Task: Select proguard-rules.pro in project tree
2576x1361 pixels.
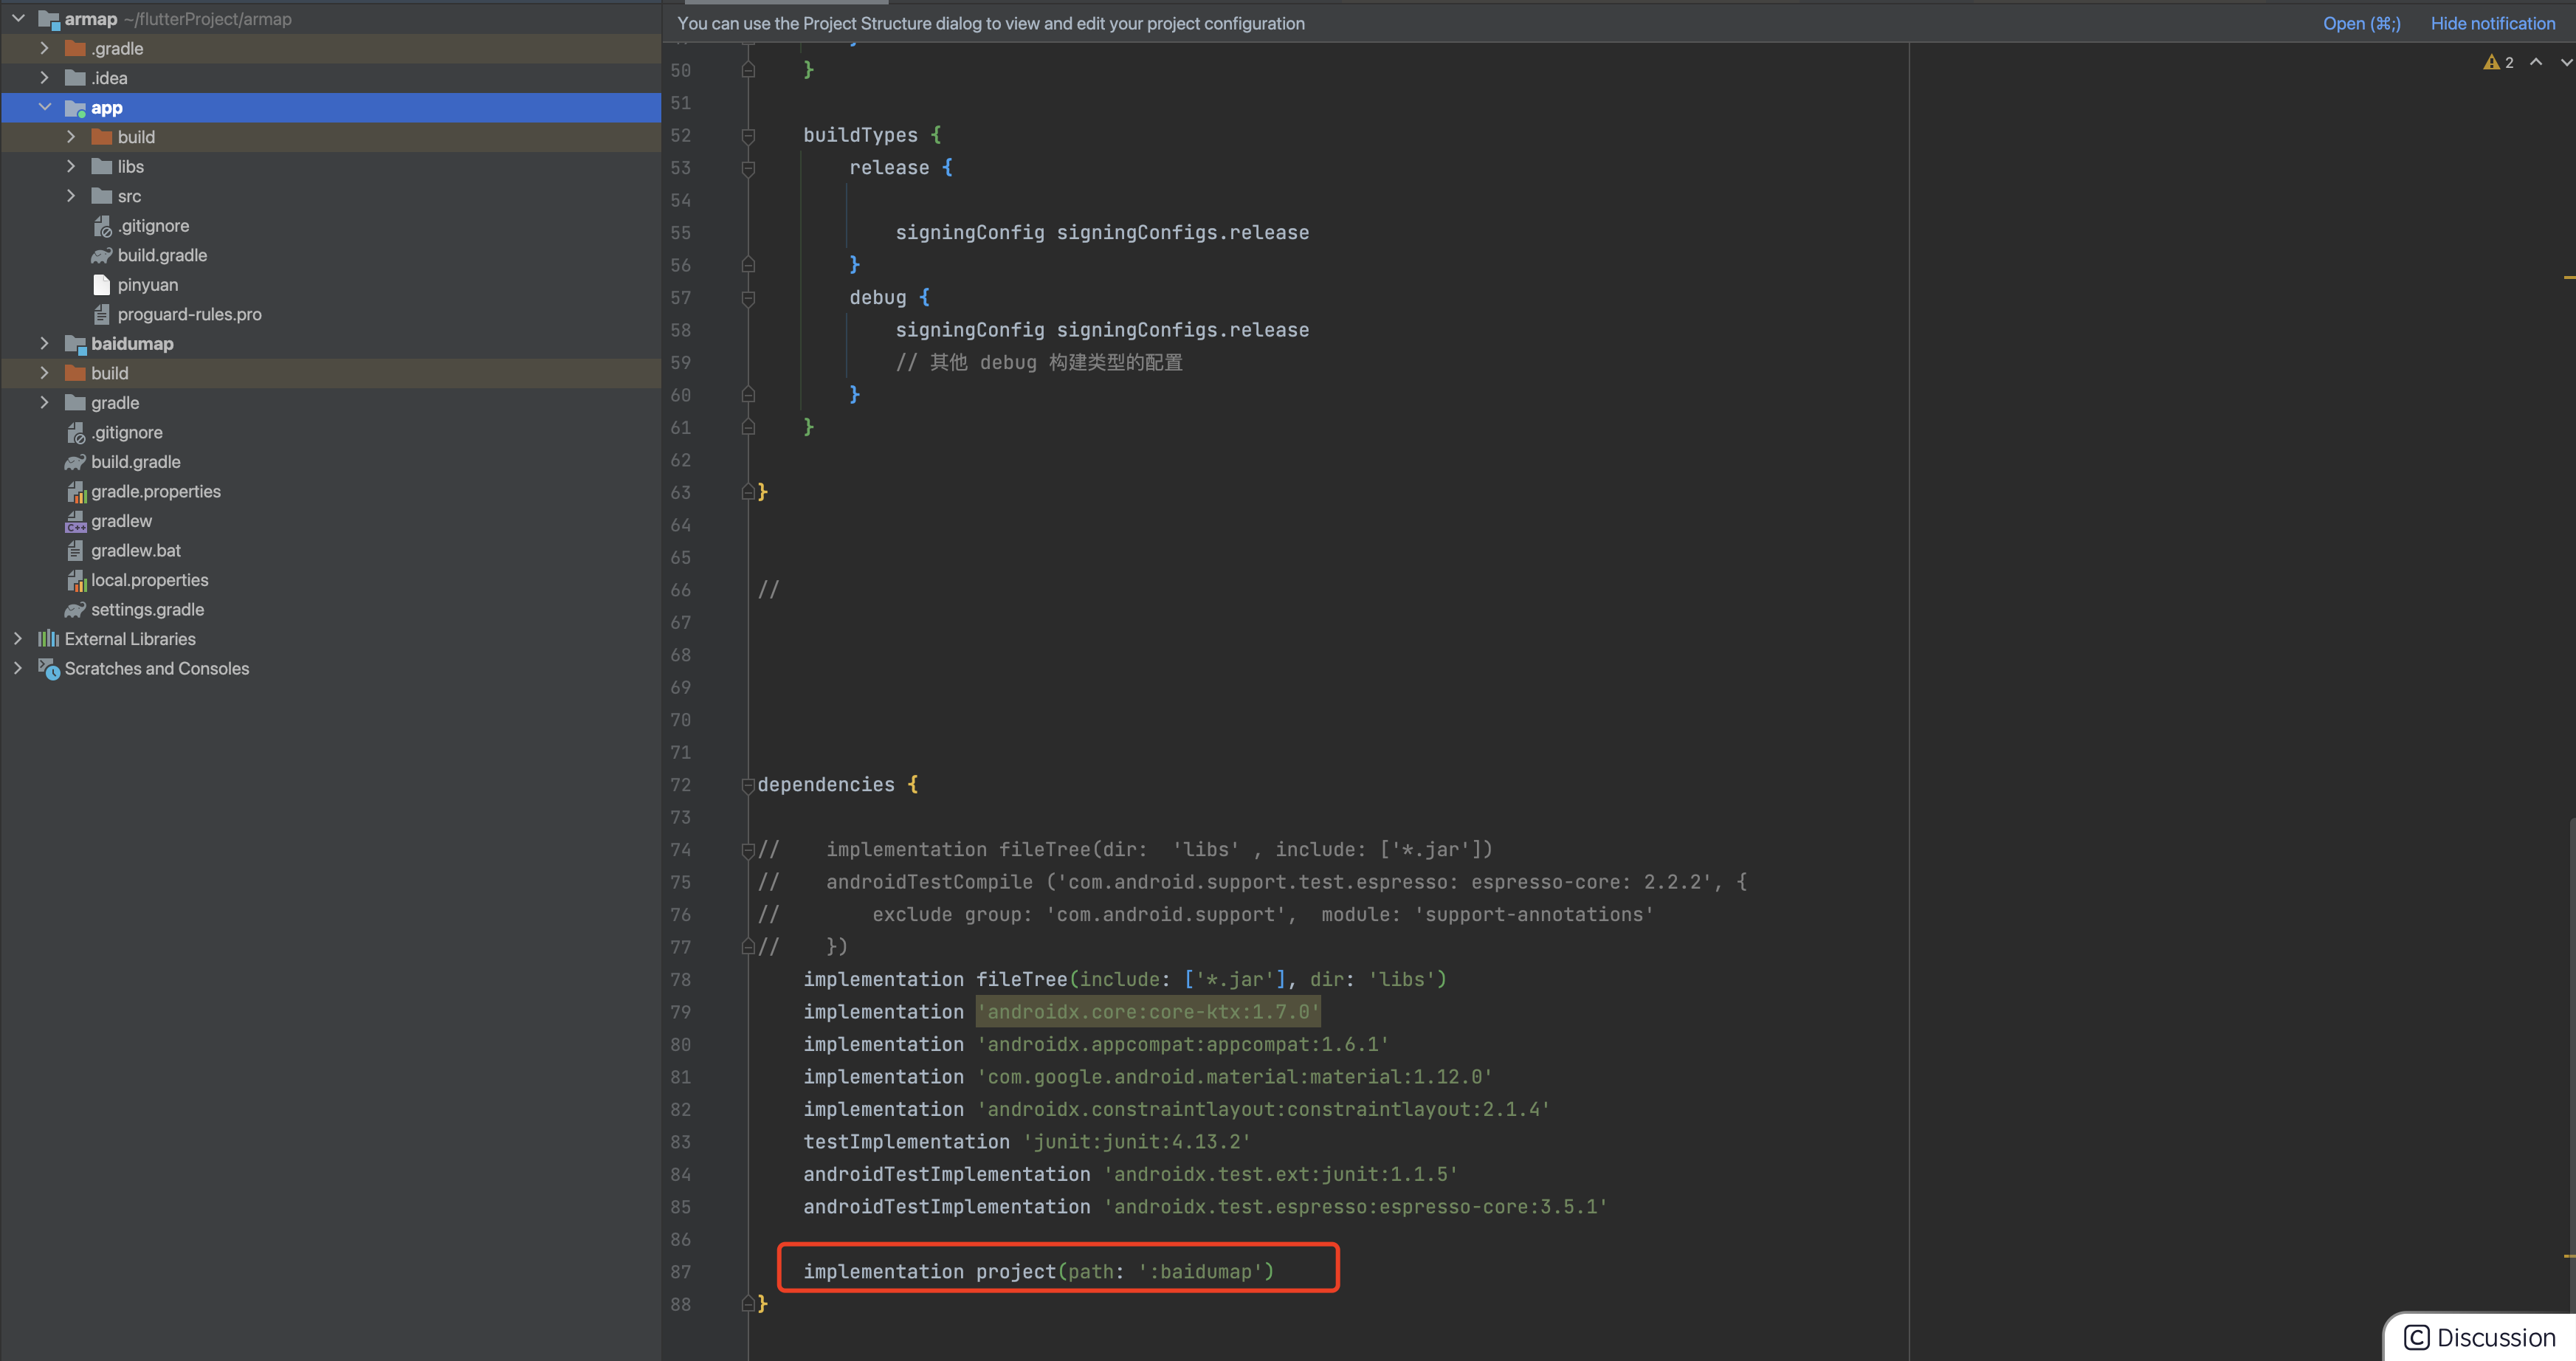Action: [189, 314]
